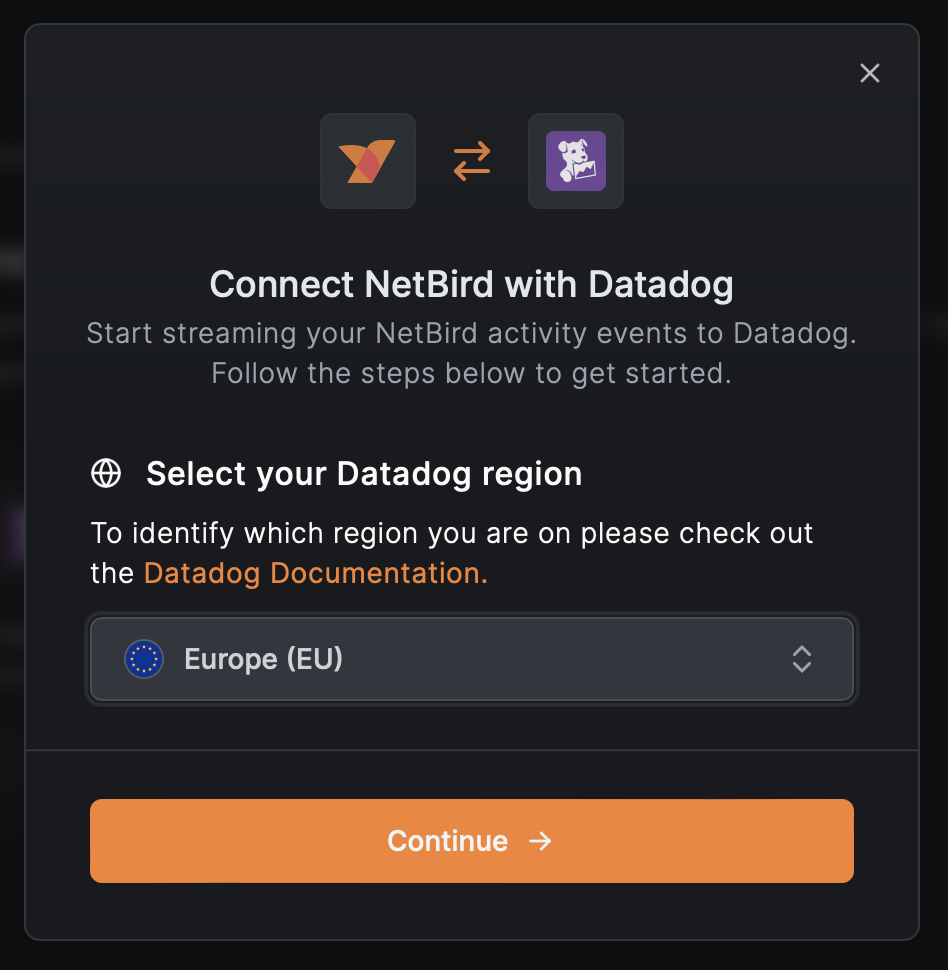Click the EU flag icon in region selector

[143, 658]
